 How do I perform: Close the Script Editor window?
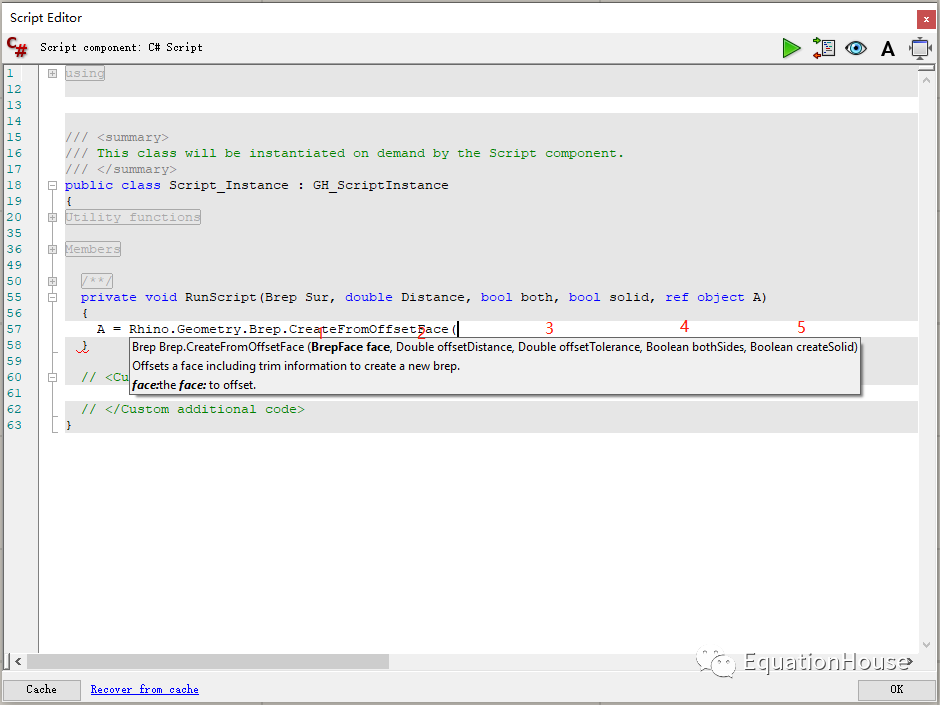[x=926, y=19]
